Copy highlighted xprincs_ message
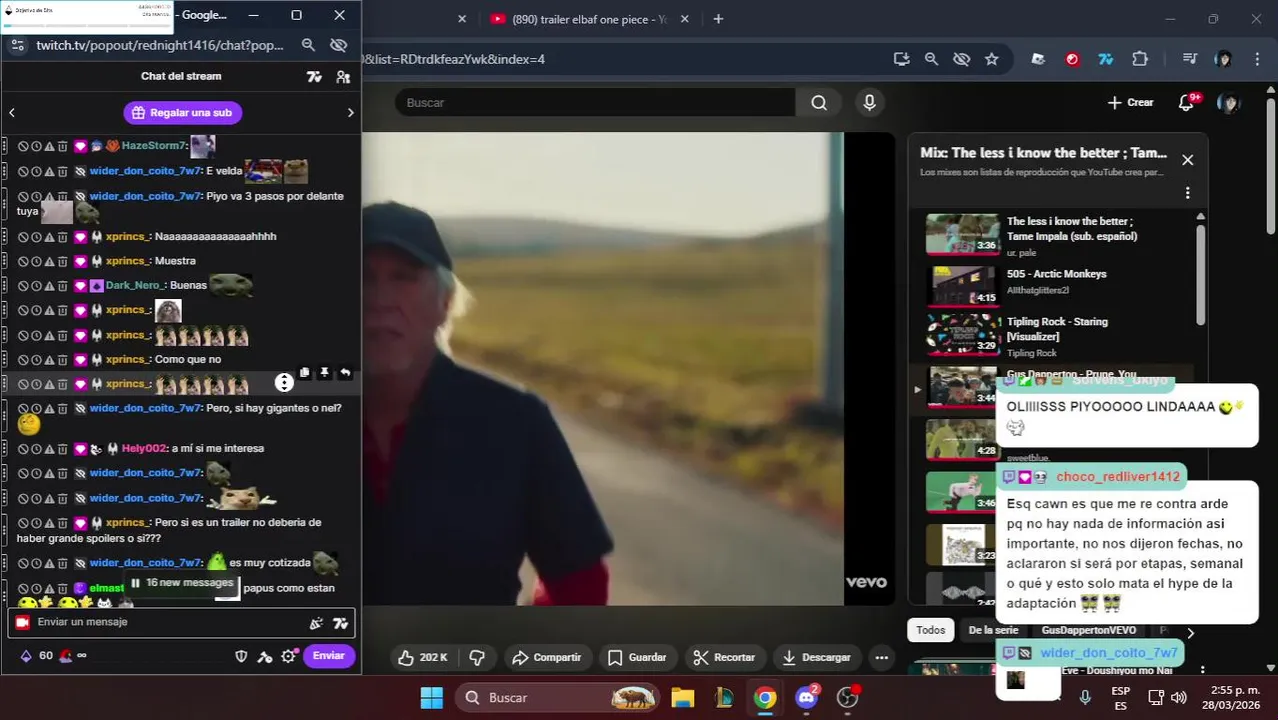This screenshot has height=720, width=1278. [305, 372]
